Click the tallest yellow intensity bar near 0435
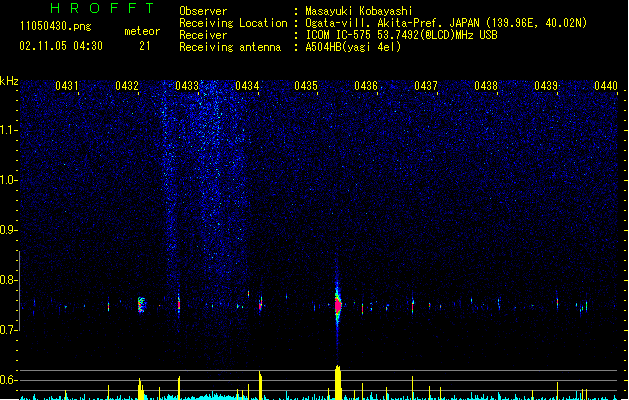Viewport: 629px width, 400px height. click(x=338, y=382)
